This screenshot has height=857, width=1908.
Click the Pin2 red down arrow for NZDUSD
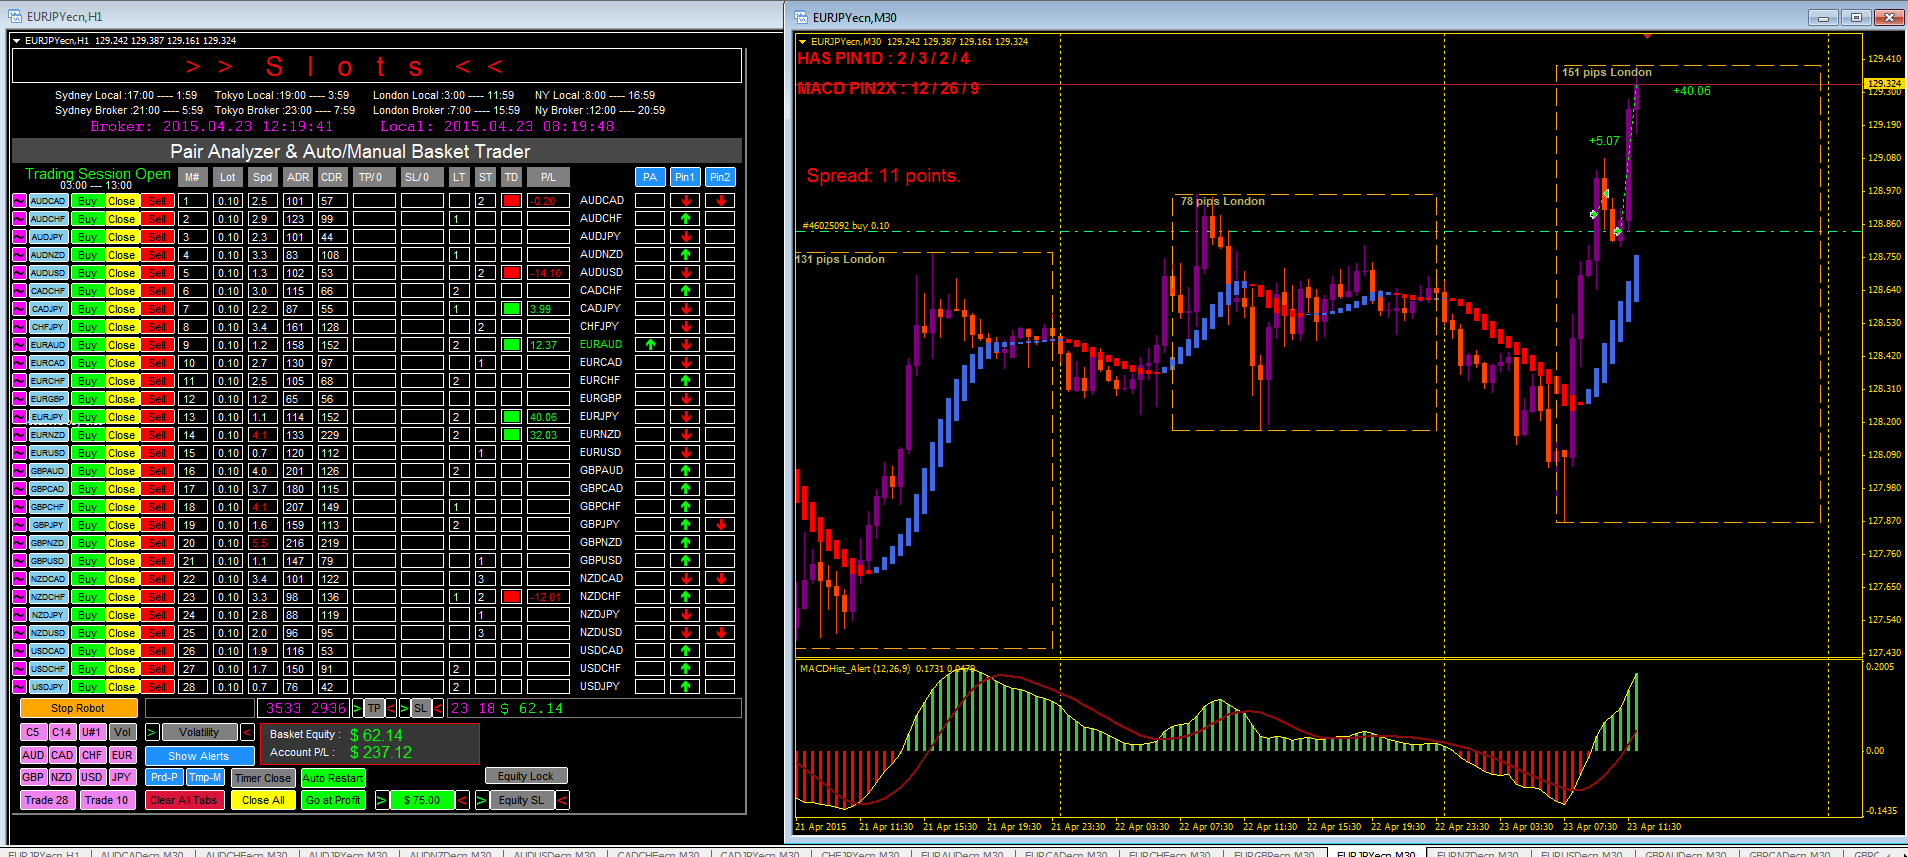coord(720,633)
